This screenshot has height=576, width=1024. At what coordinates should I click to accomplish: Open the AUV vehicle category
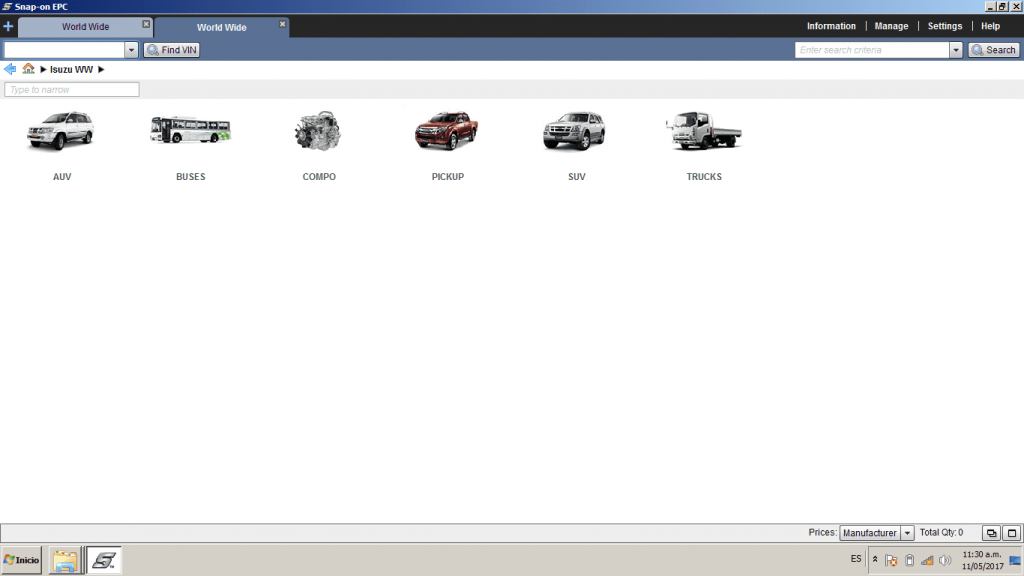(61, 132)
